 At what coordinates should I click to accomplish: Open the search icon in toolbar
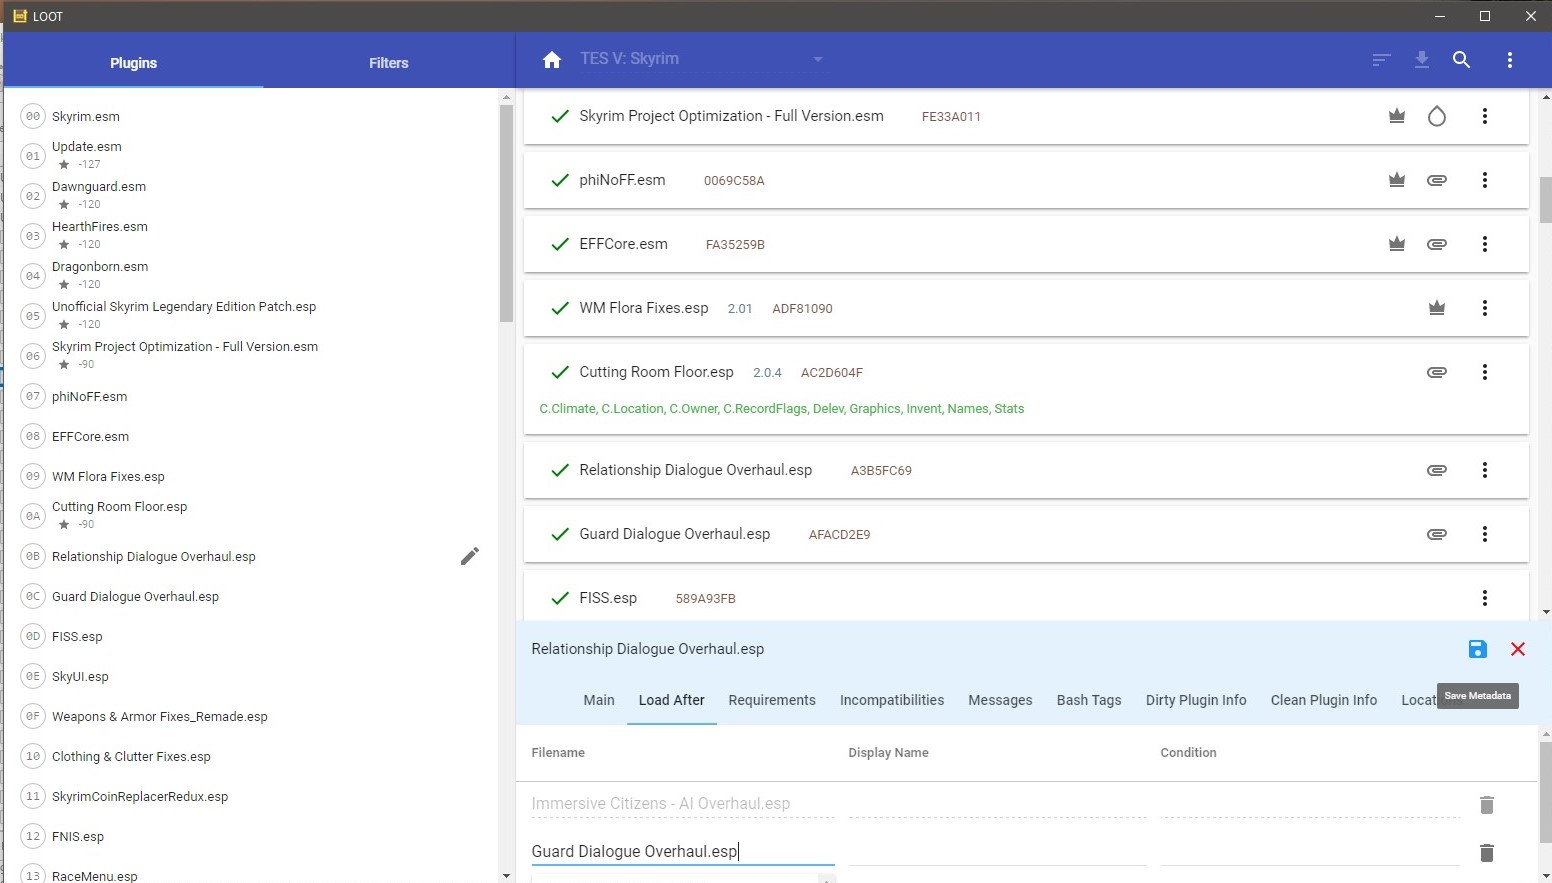1461,60
